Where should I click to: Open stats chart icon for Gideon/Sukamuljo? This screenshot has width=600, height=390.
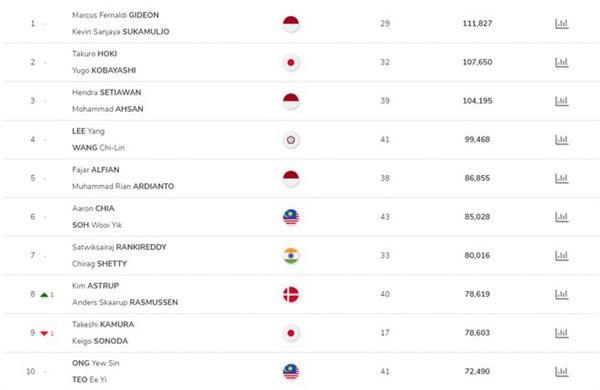[x=561, y=24]
